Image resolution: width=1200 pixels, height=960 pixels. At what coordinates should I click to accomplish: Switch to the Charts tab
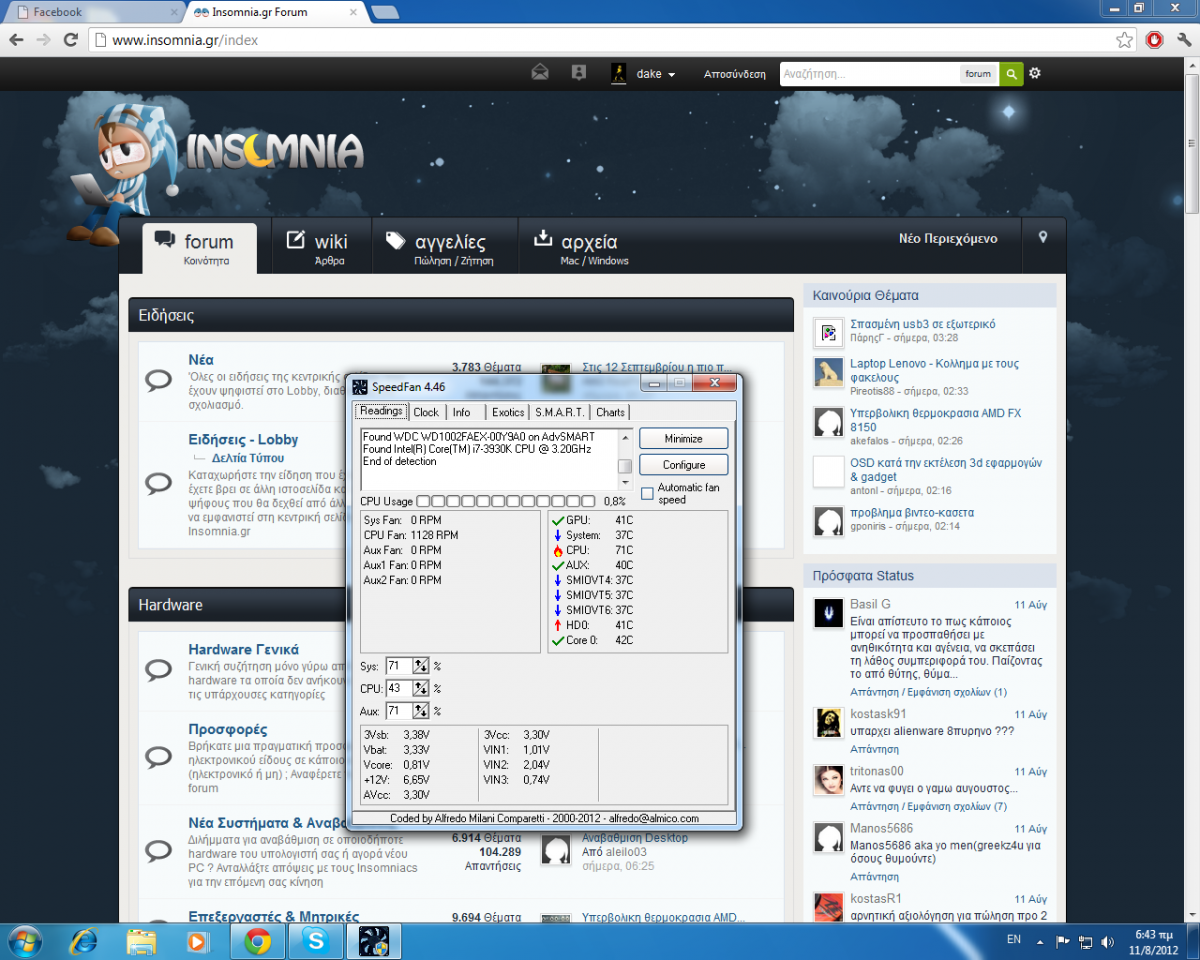point(610,412)
